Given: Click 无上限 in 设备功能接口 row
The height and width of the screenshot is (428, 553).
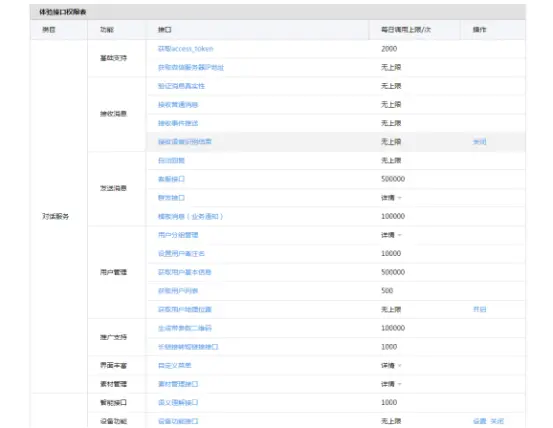Looking at the screenshot, I should tap(391, 421).
